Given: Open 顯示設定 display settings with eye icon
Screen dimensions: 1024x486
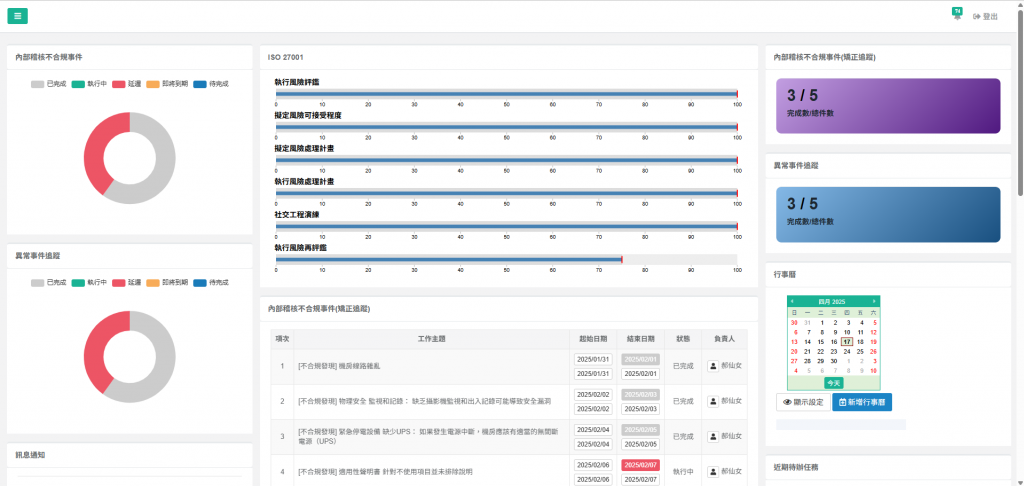Looking at the screenshot, I should pyautogui.click(x=803, y=402).
